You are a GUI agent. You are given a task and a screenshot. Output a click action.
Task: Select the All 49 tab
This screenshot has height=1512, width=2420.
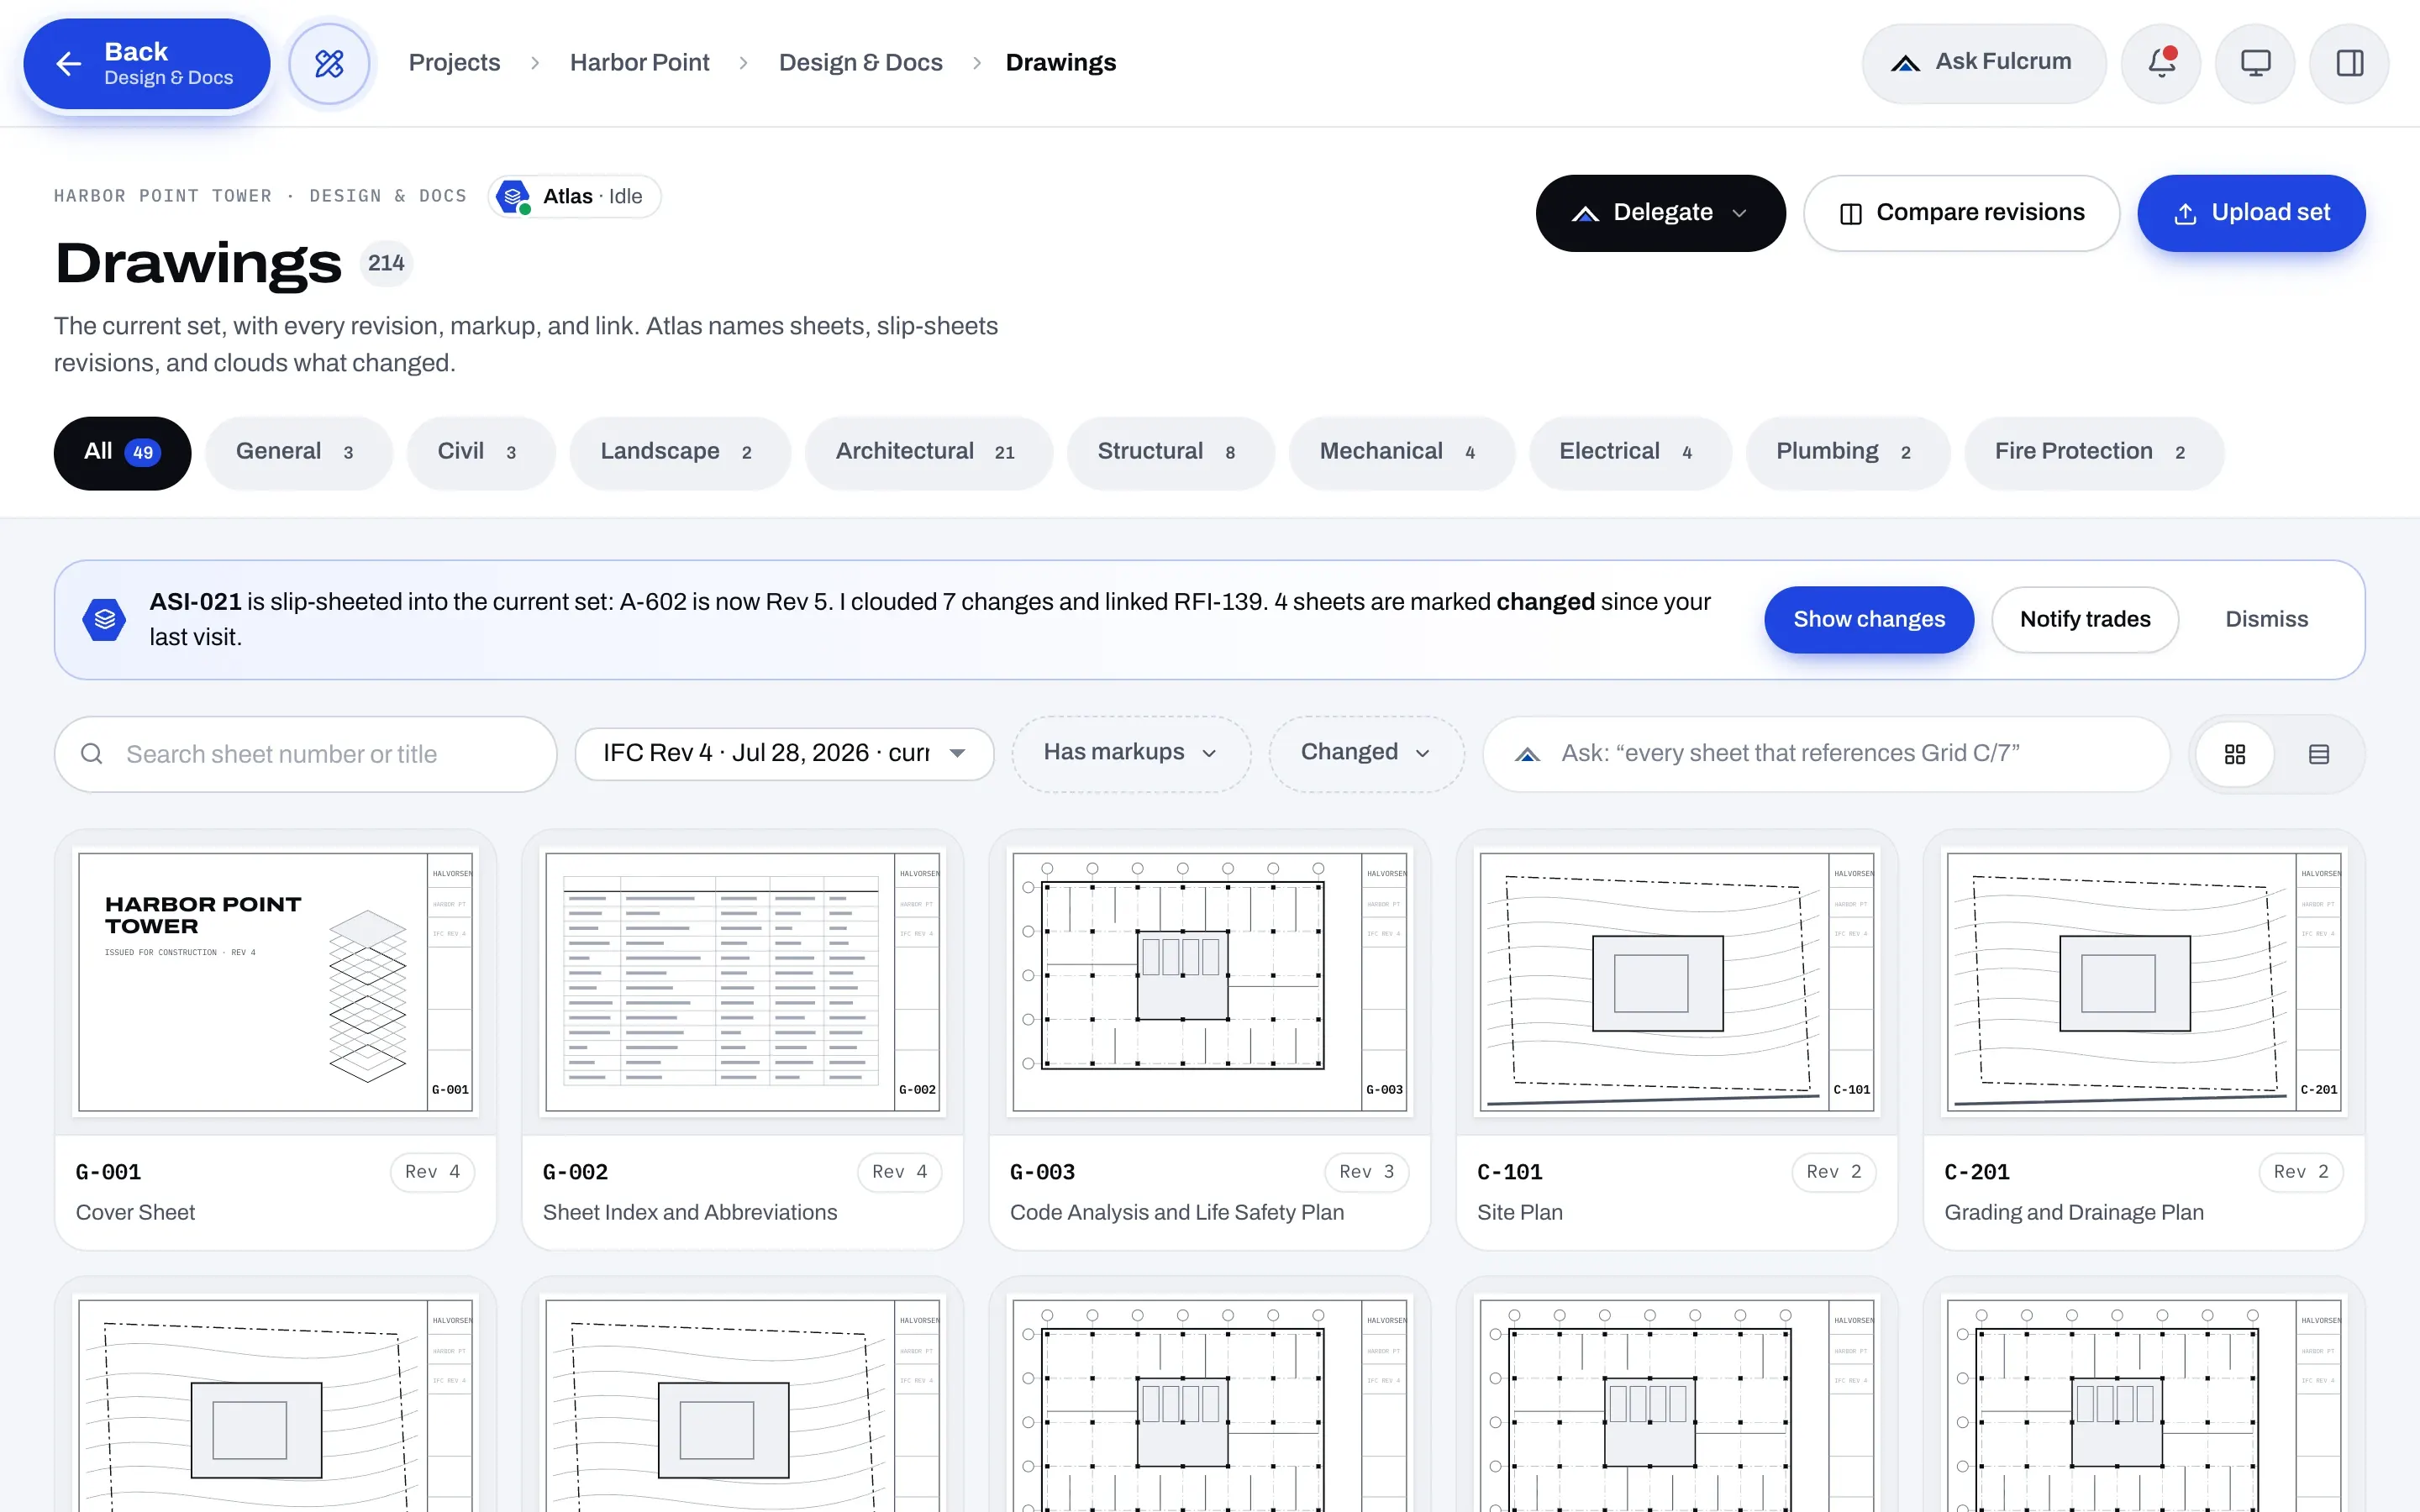(122, 452)
